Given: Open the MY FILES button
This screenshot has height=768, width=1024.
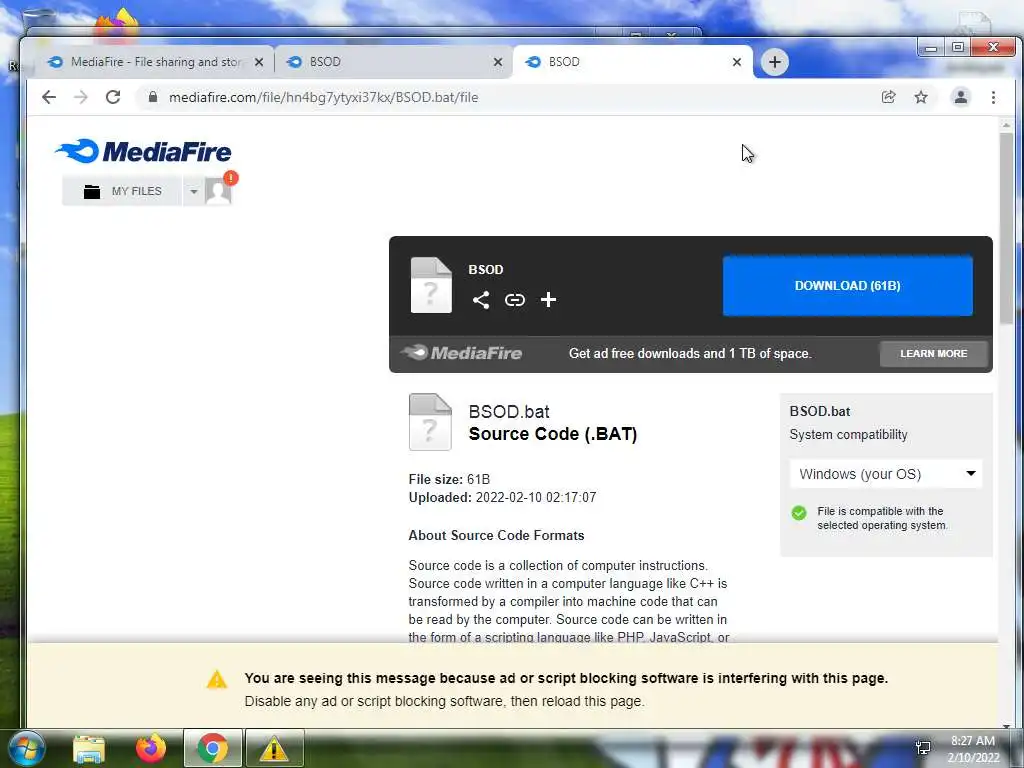Looking at the screenshot, I should click(122, 191).
